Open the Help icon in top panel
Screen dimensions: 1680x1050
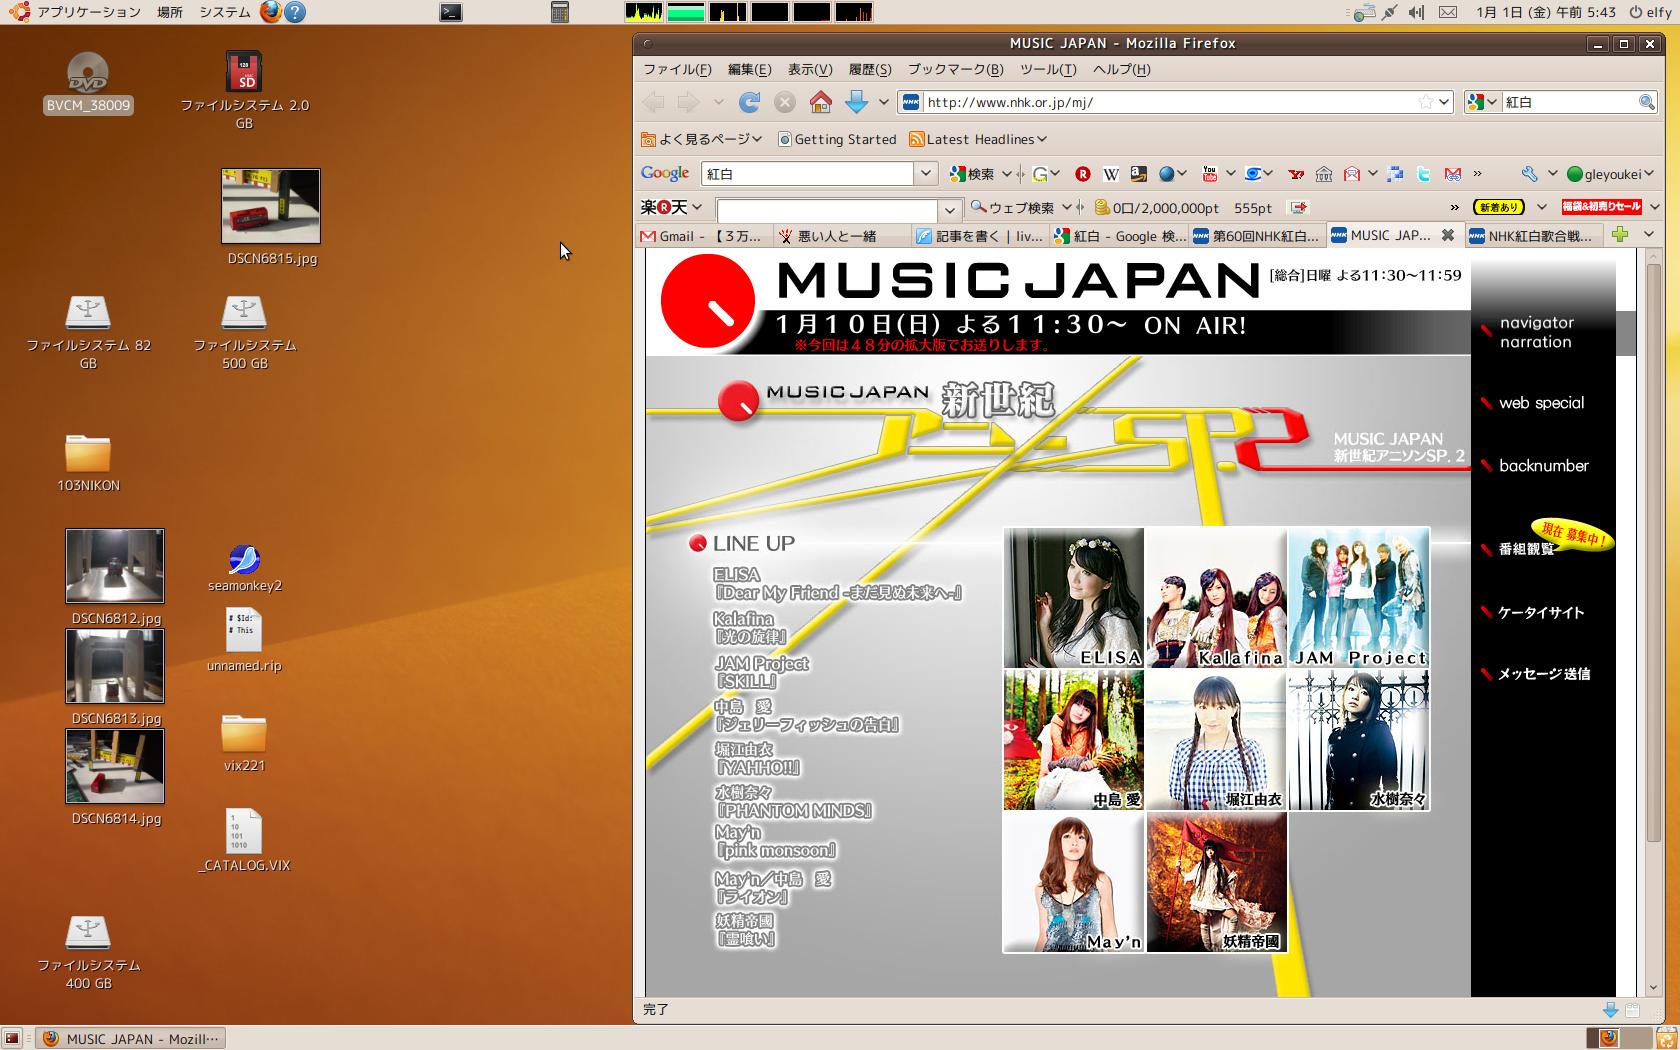pos(295,12)
